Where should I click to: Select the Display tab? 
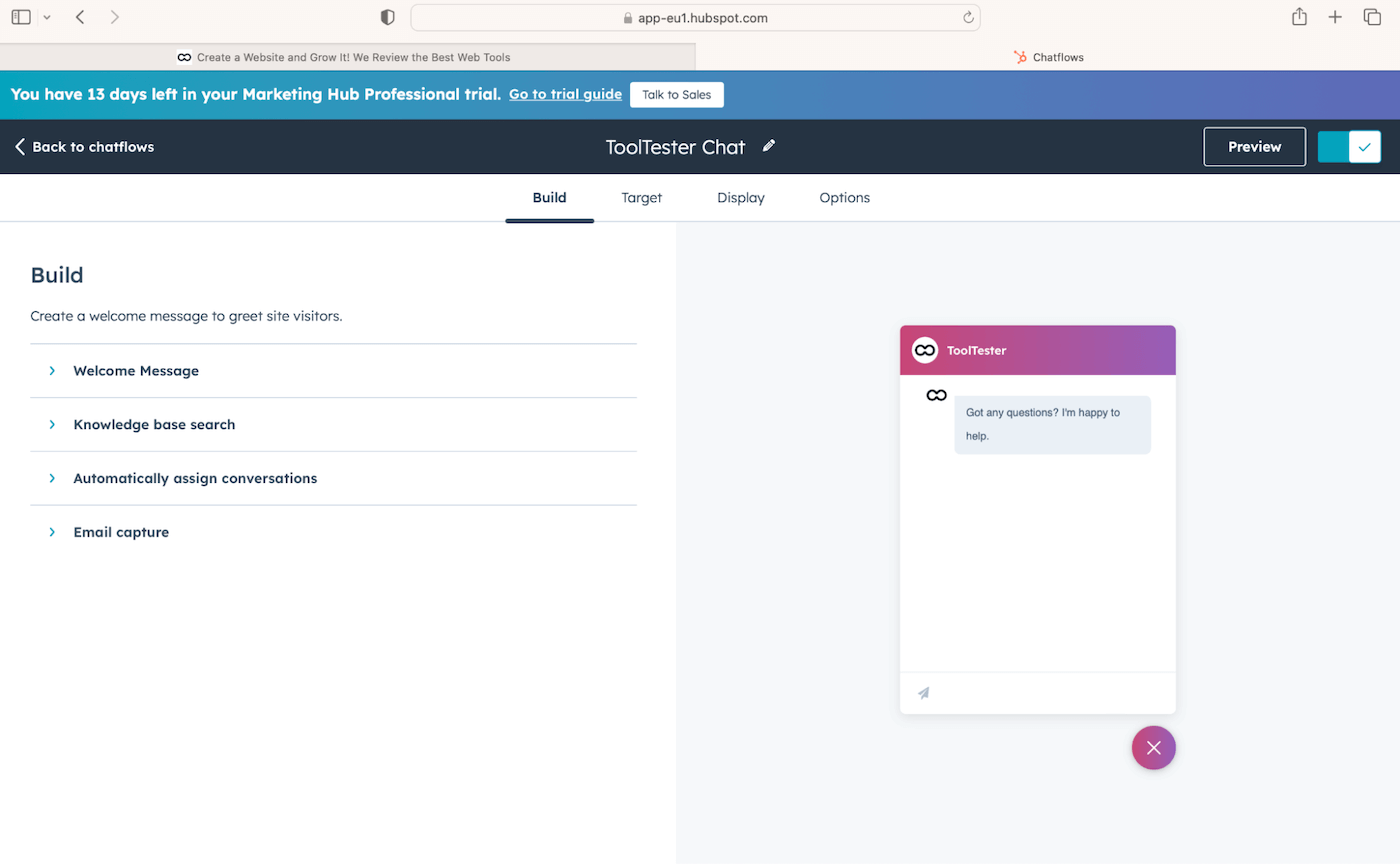point(741,198)
